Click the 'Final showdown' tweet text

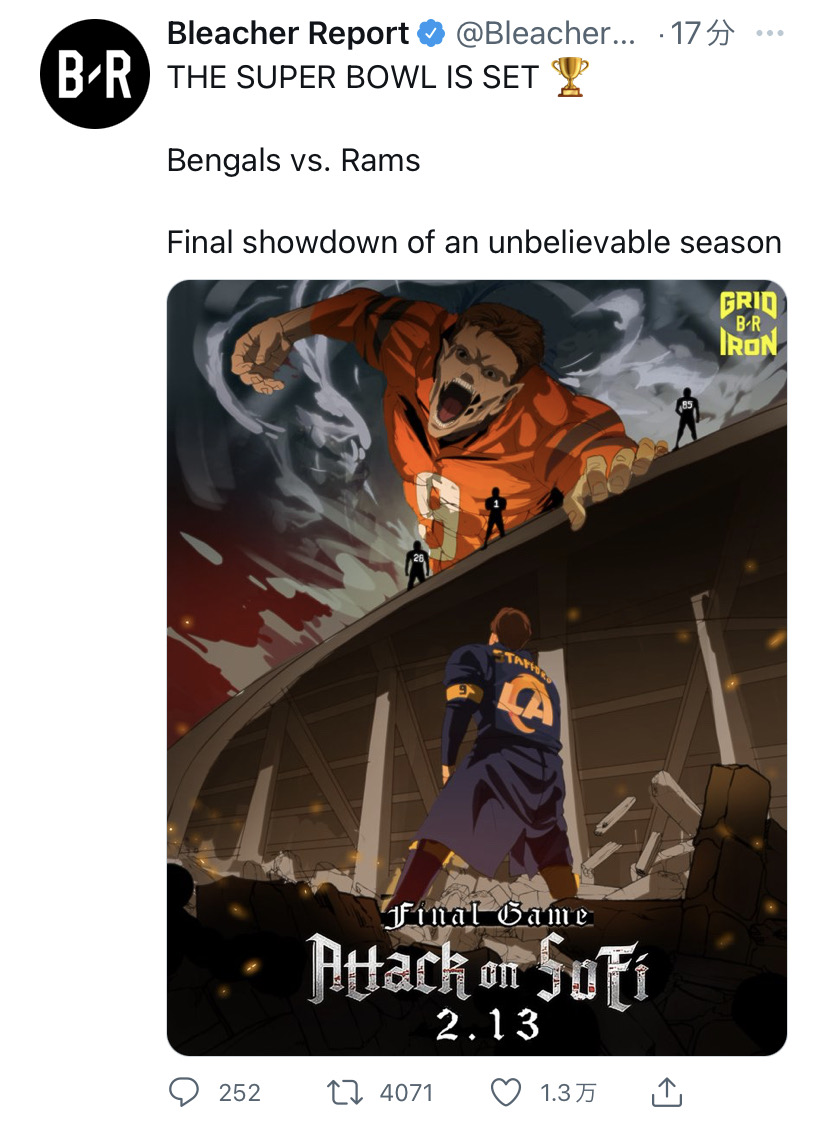click(474, 242)
